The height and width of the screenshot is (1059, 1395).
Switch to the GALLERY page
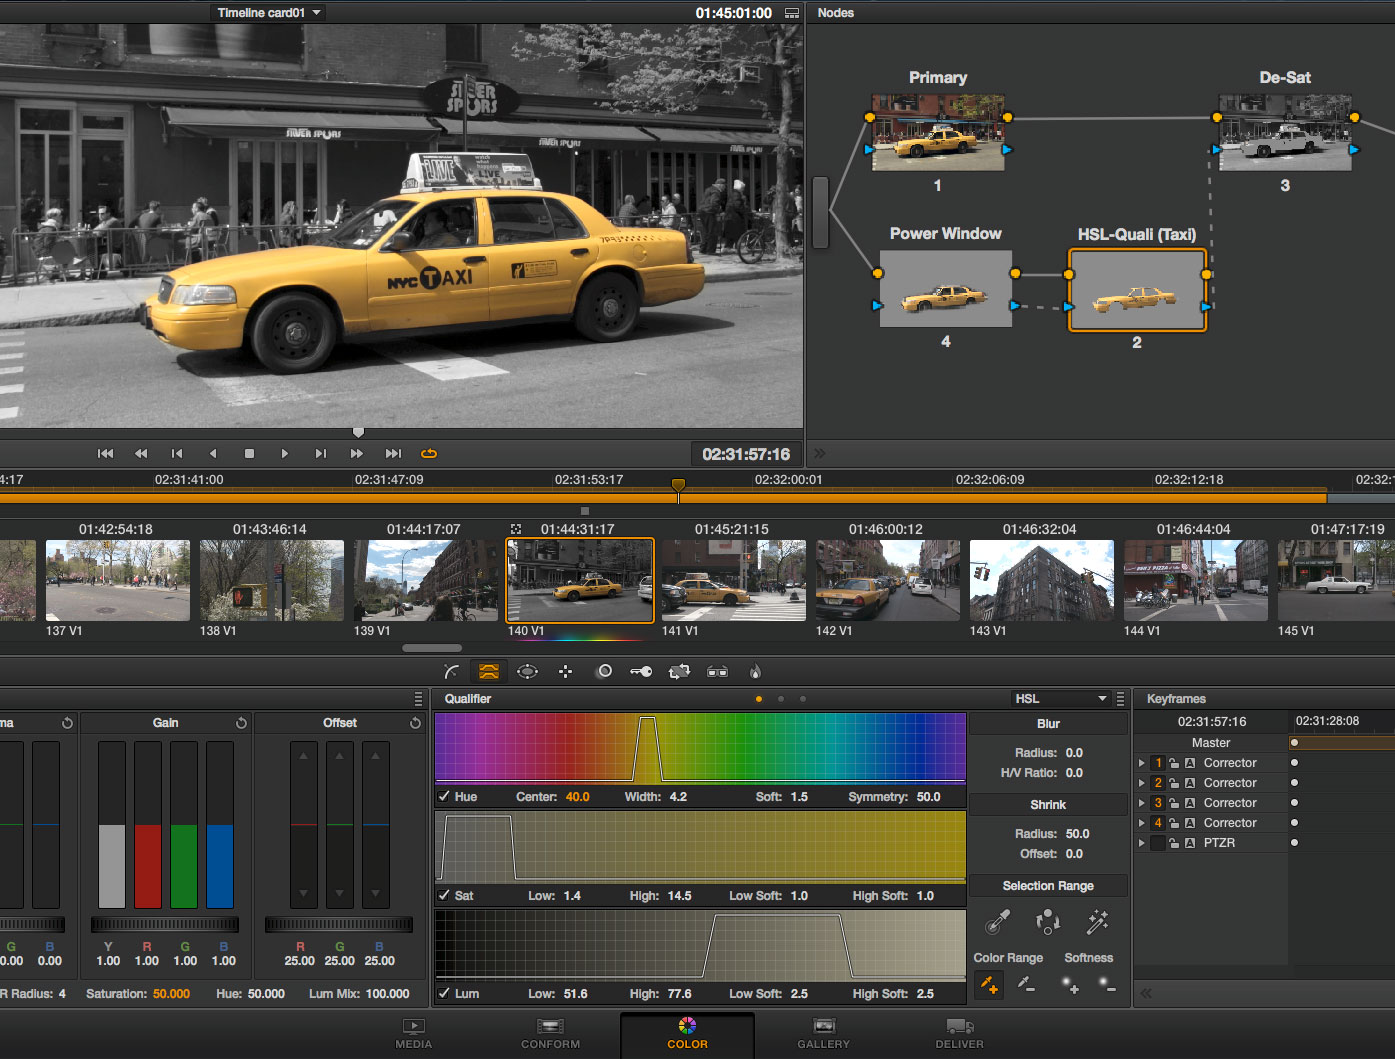point(822,1034)
